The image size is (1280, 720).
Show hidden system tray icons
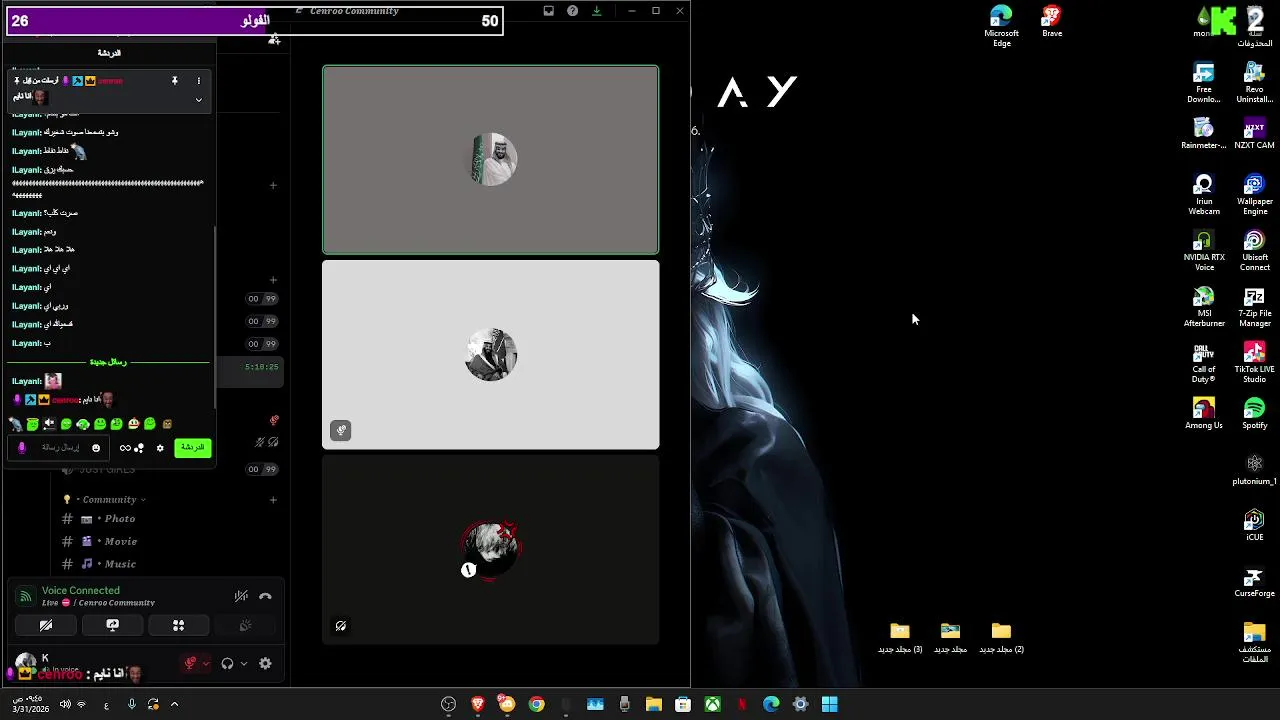tap(174, 704)
